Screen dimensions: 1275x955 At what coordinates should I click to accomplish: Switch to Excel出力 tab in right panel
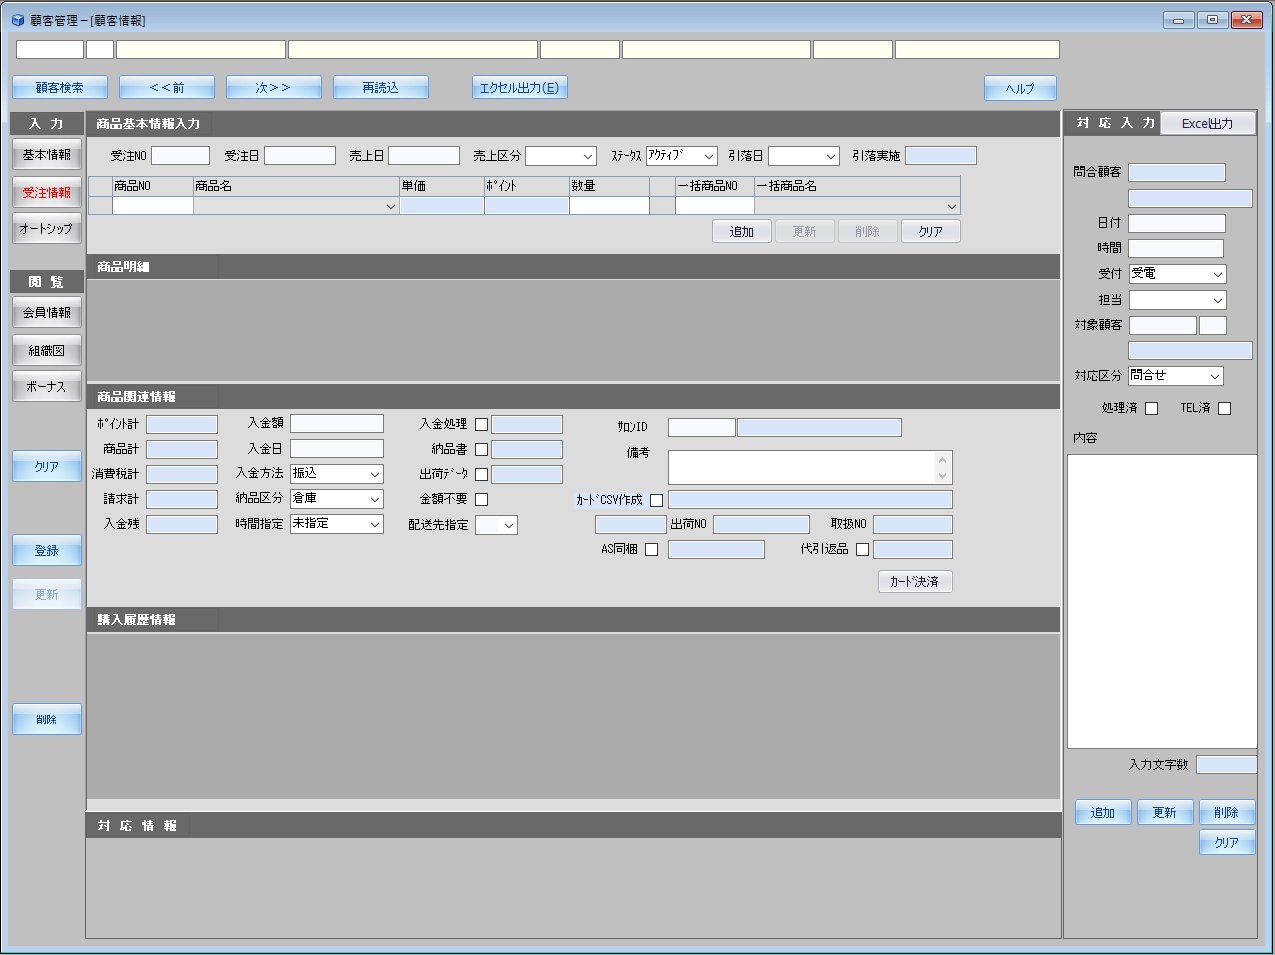click(x=1207, y=124)
